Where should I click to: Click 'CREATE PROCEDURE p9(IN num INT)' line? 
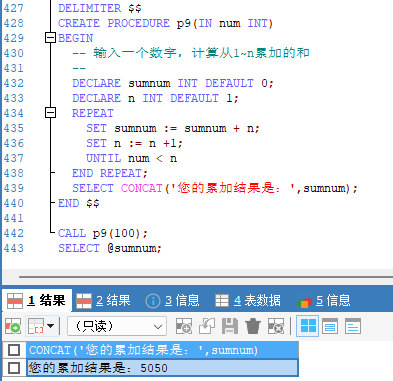165,23
